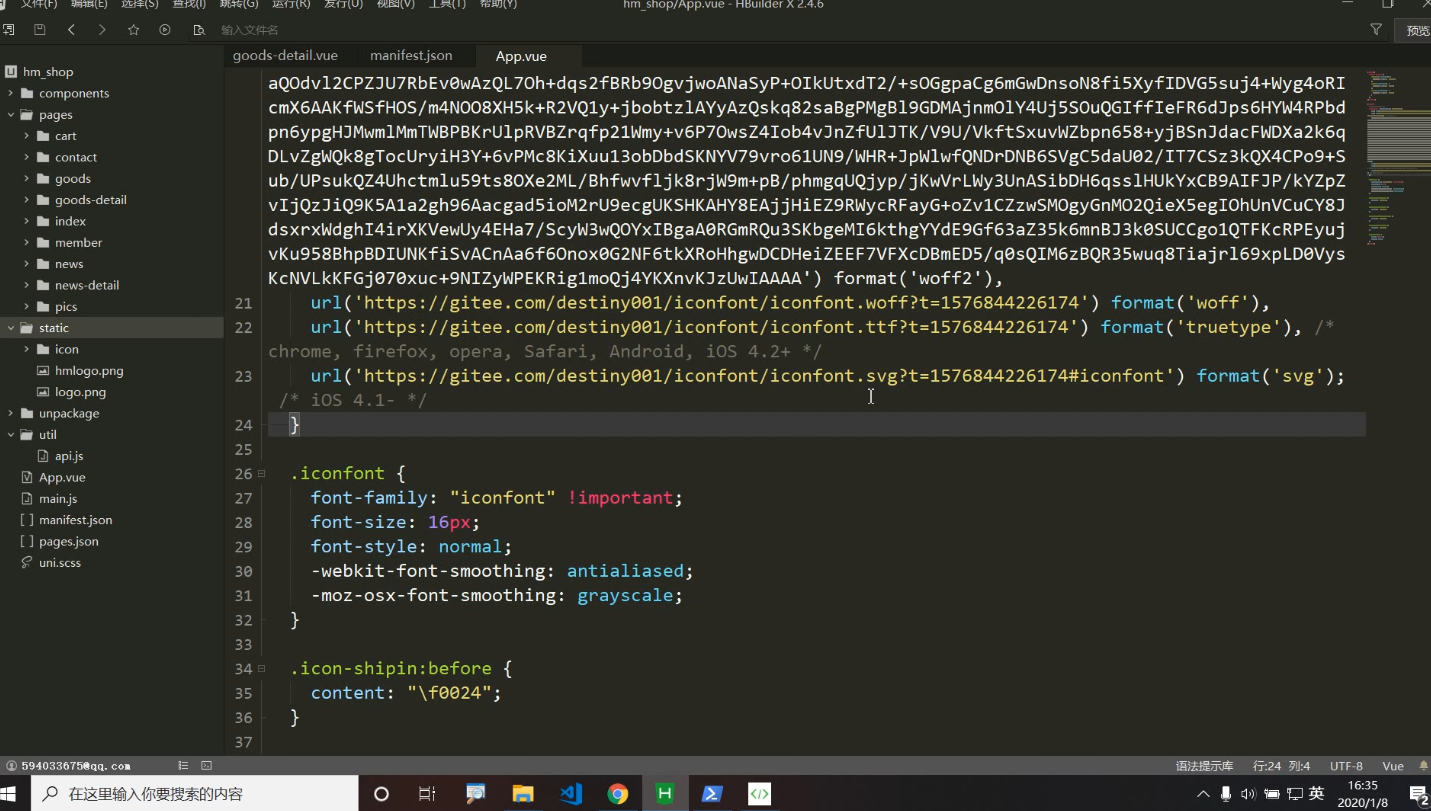Change the UTF-8 encoding setting
Viewport: 1431px width, 811px height.
[x=1346, y=766]
